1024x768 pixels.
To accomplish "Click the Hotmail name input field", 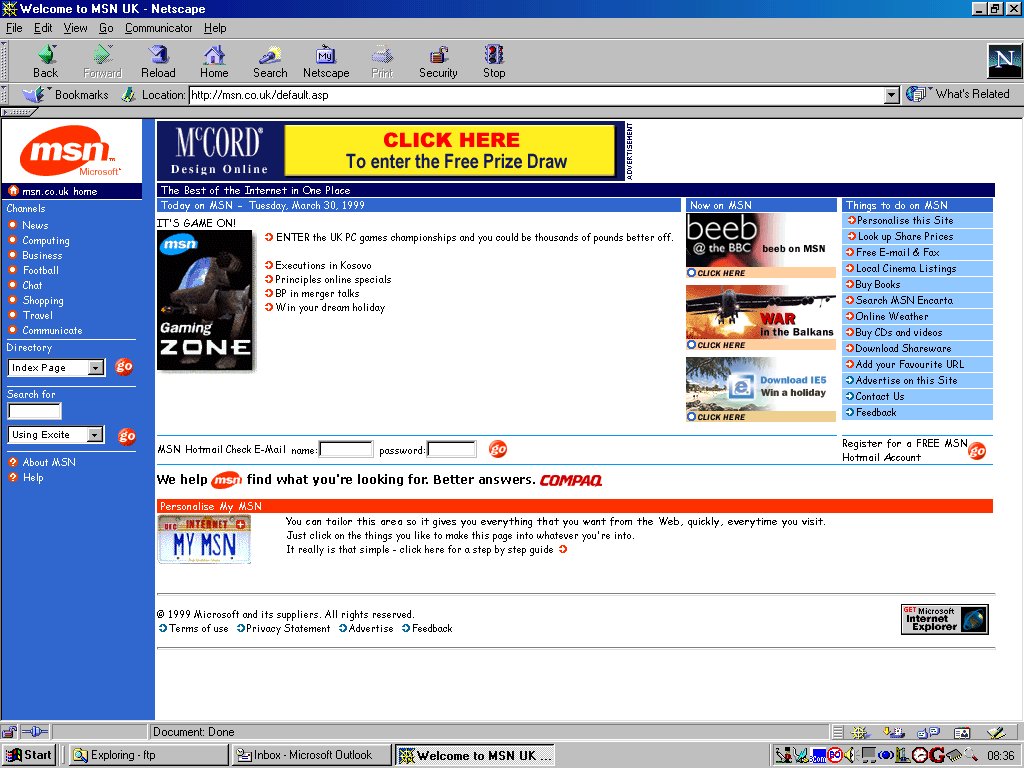I will coord(345,449).
